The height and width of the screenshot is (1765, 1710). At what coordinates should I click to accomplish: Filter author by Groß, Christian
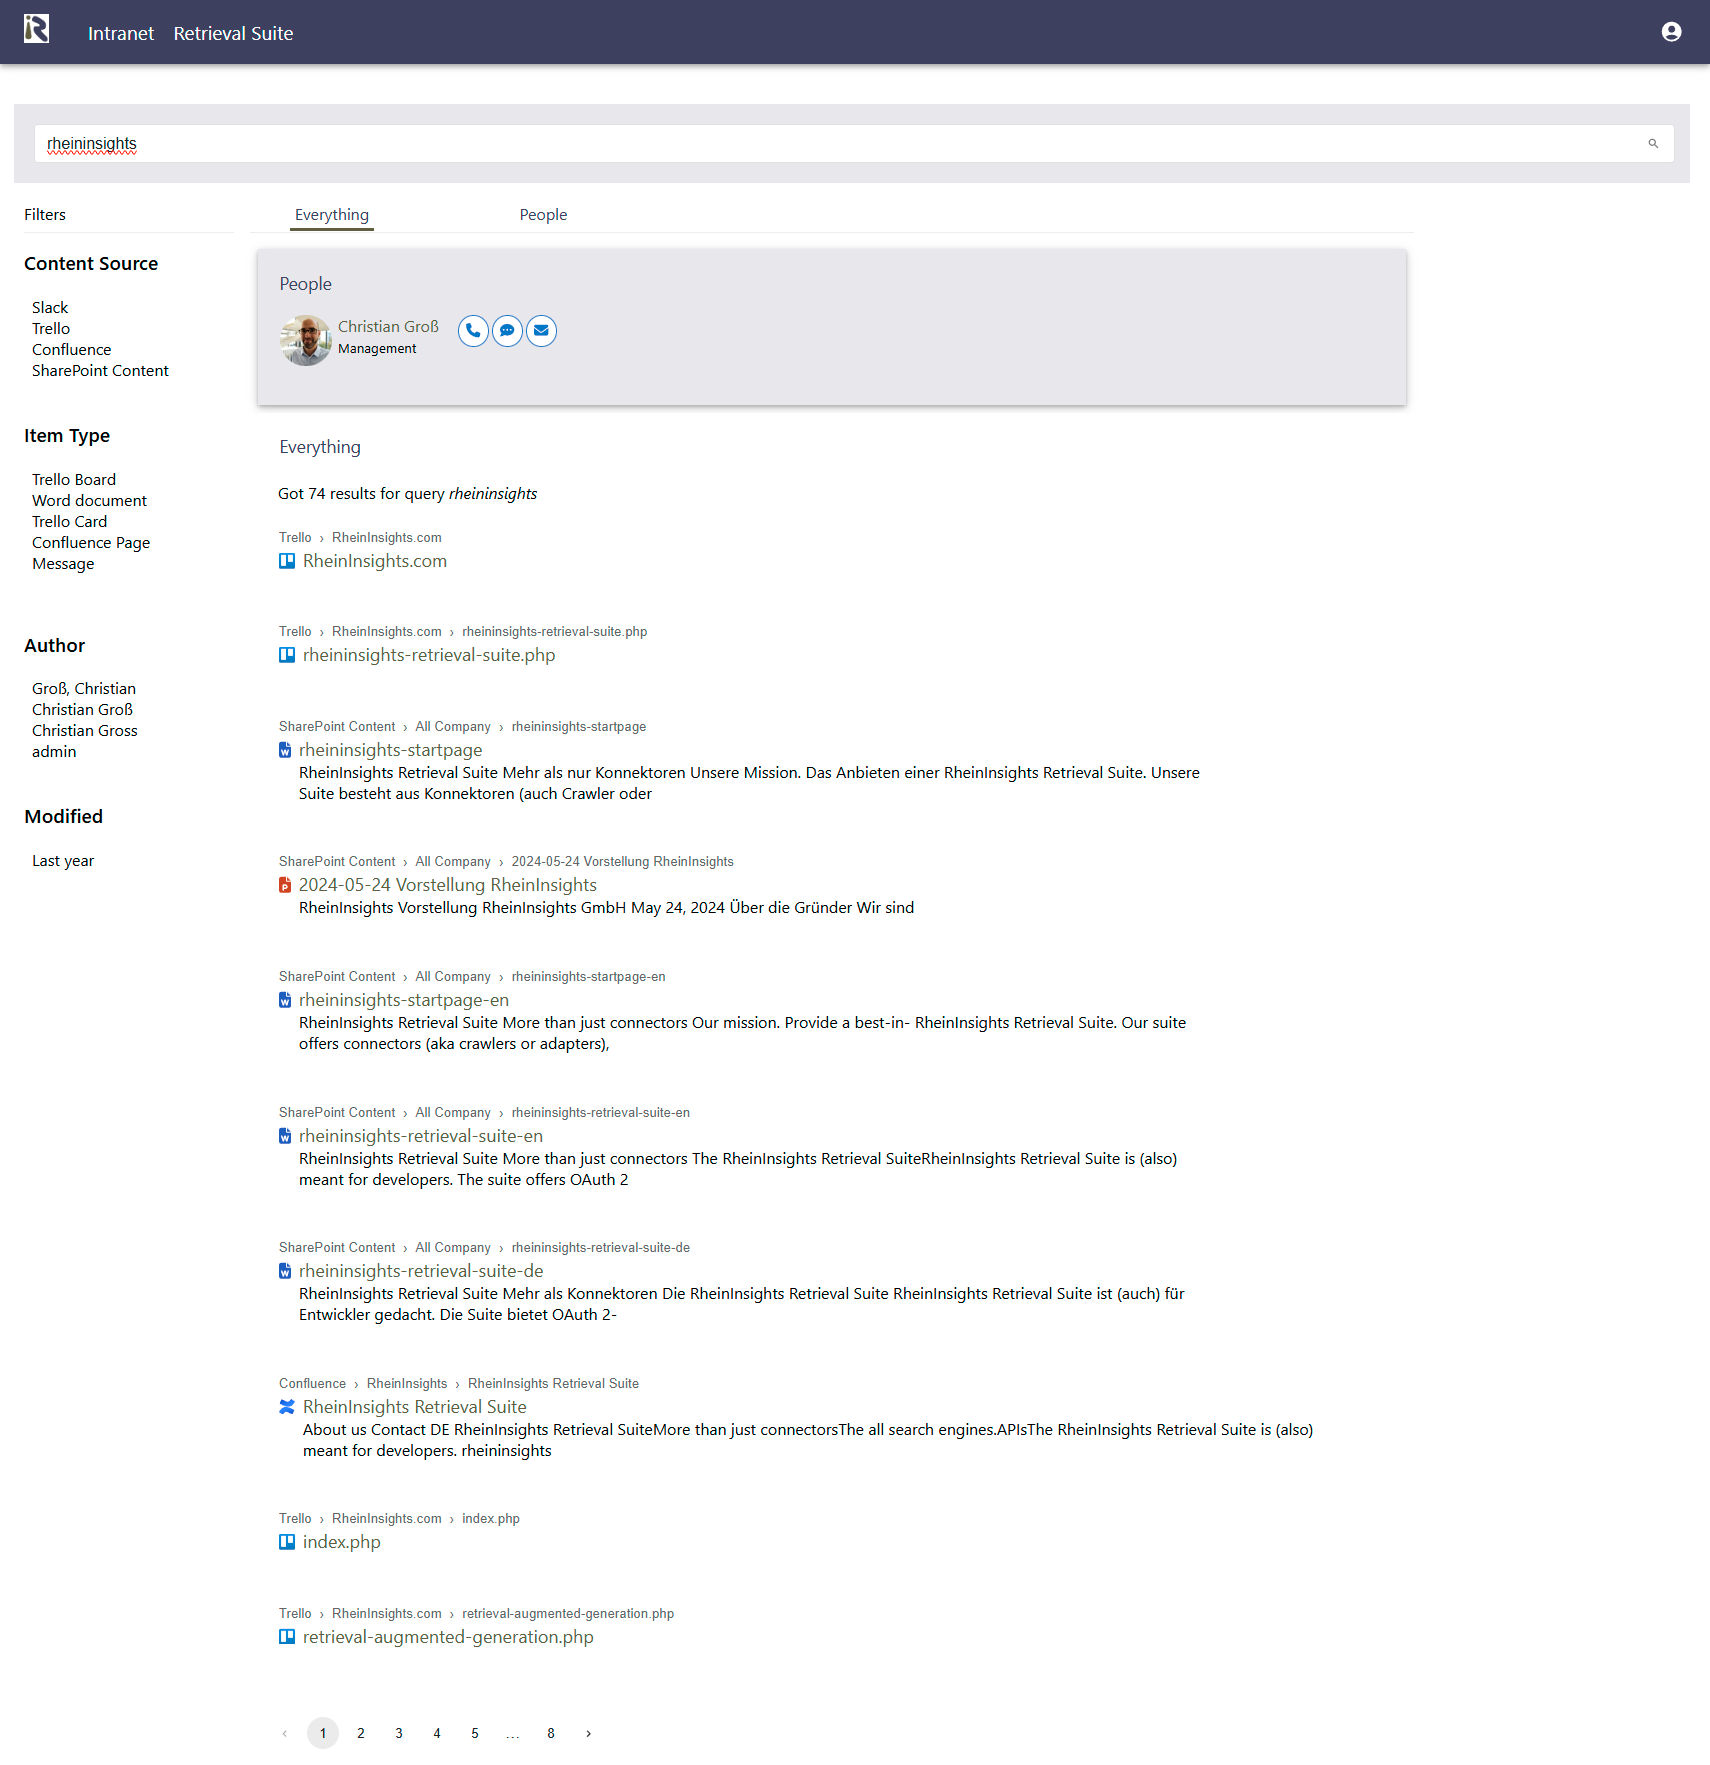pos(84,689)
